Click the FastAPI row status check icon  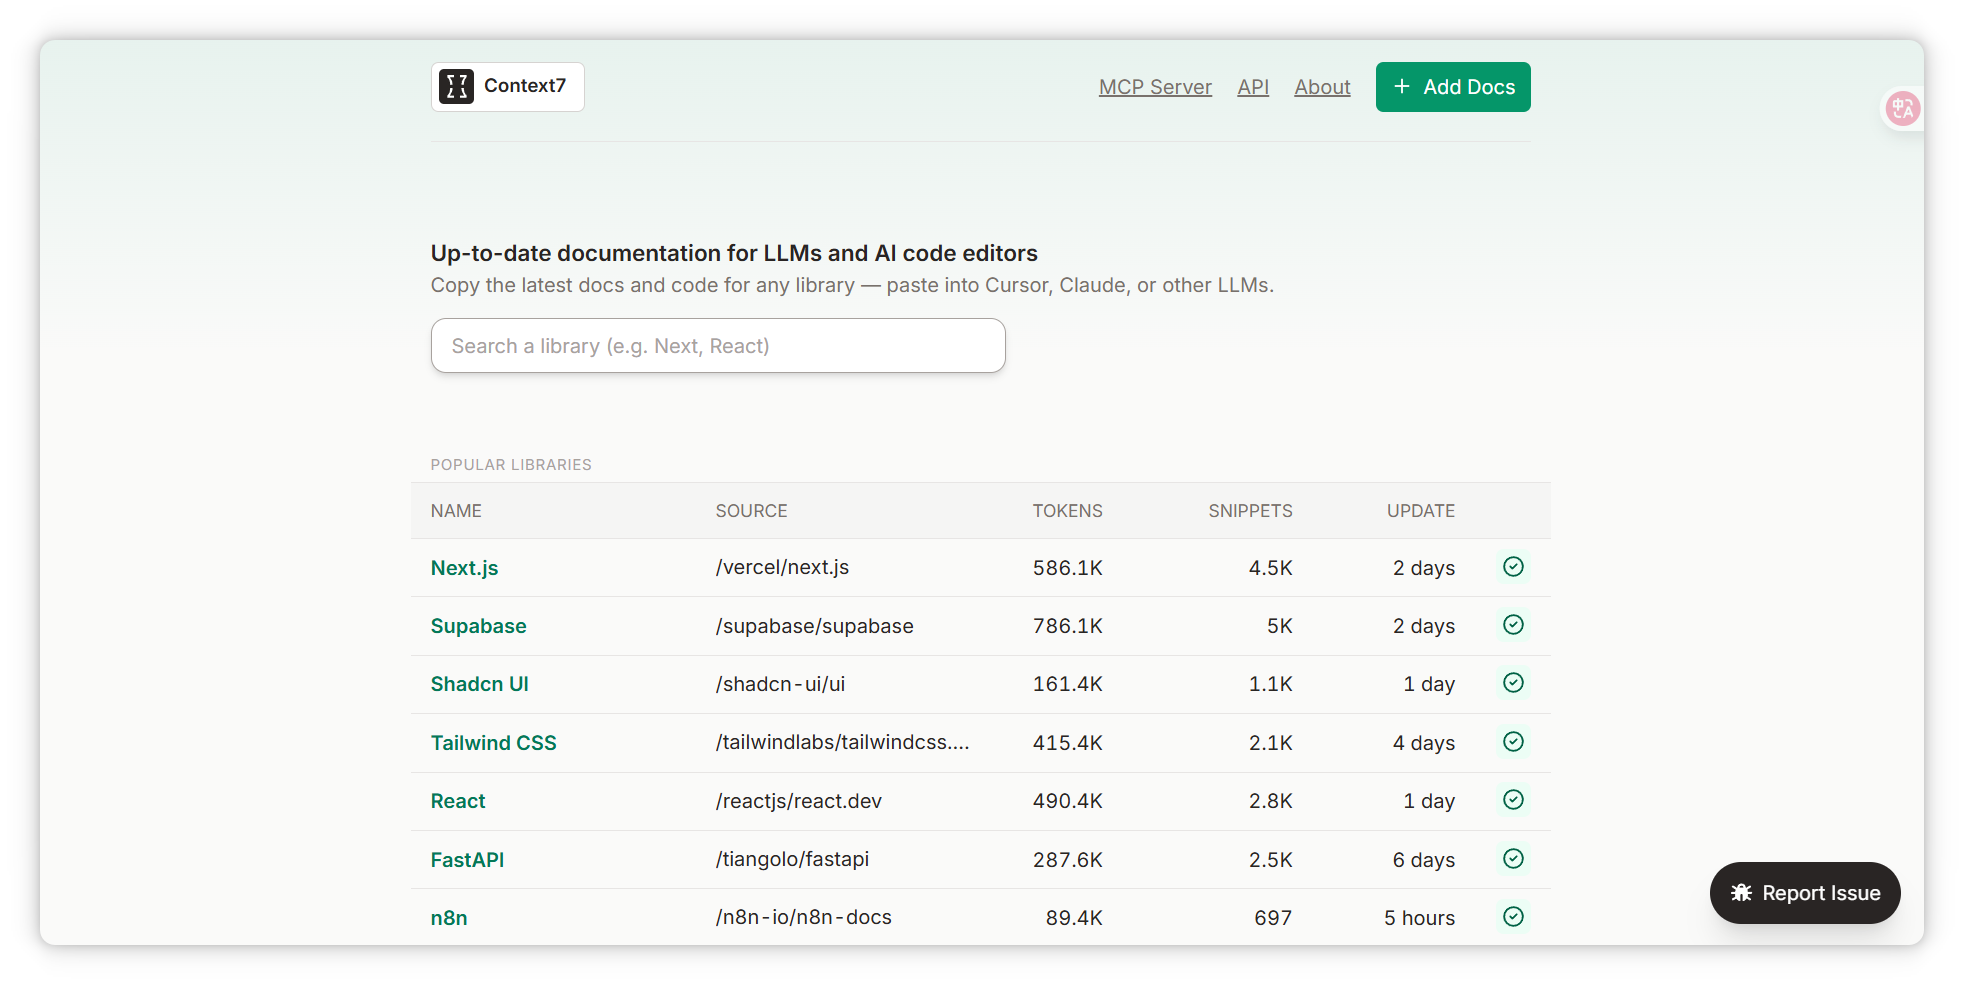click(1513, 859)
